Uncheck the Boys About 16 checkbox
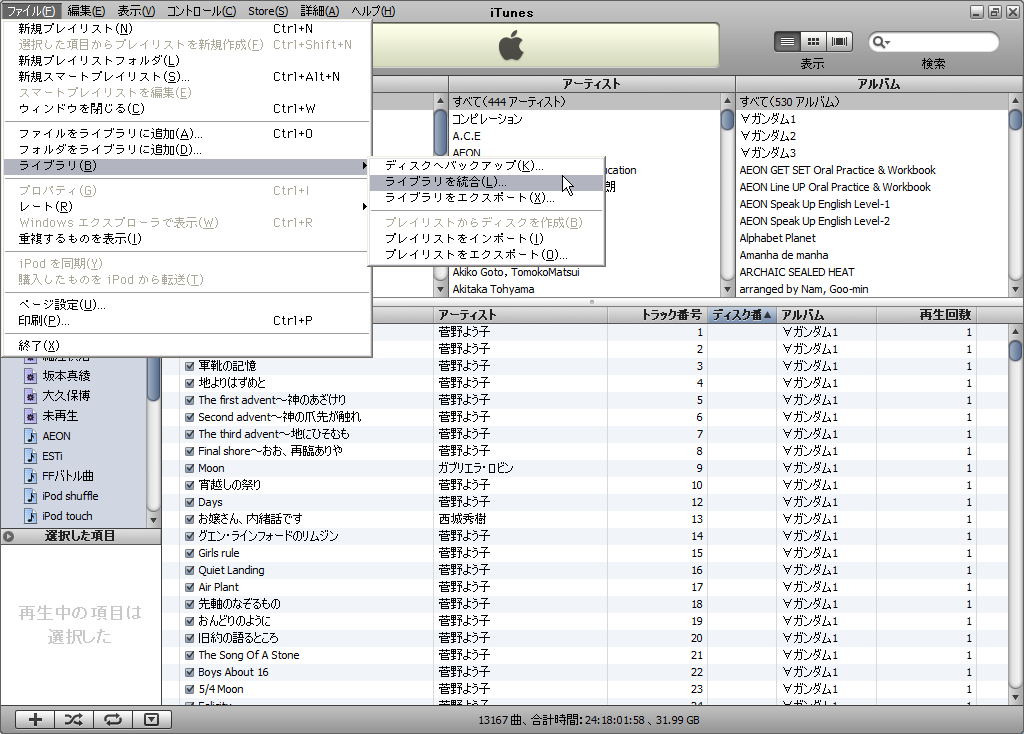Viewport: 1024px width, 734px height. click(189, 672)
